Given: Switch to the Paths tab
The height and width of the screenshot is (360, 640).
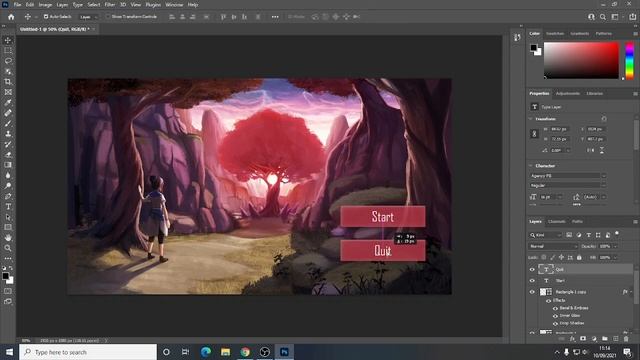Looking at the screenshot, I should click(x=577, y=222).
